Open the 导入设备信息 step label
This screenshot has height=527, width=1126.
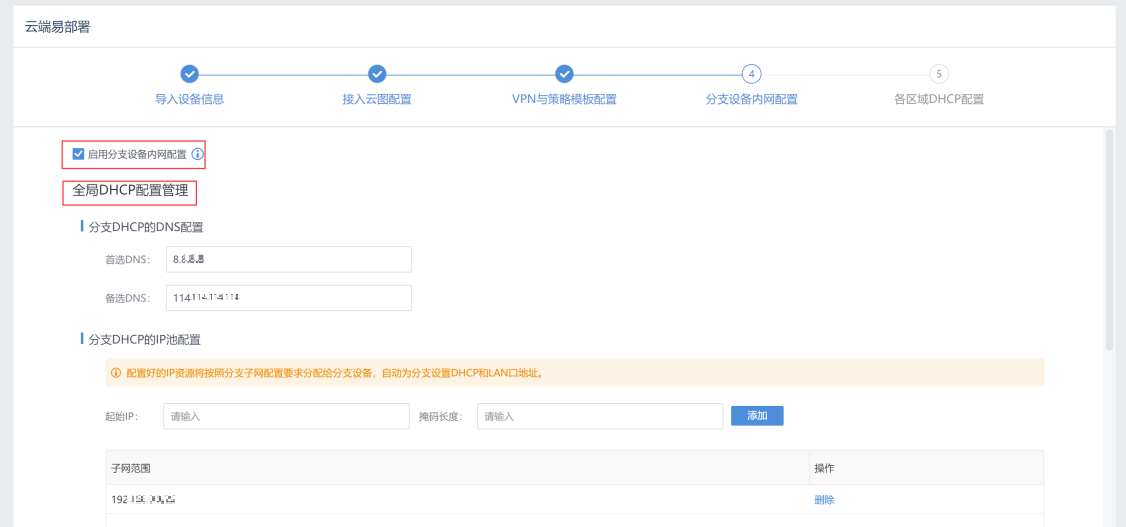pos(189,100)
